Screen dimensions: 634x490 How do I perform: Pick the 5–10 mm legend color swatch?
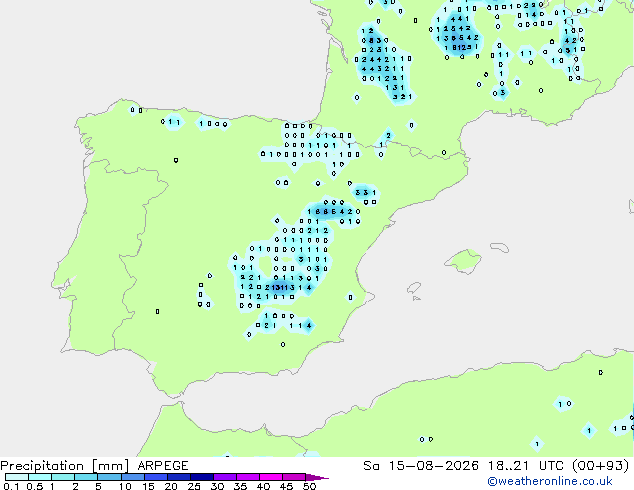(109, 477)
